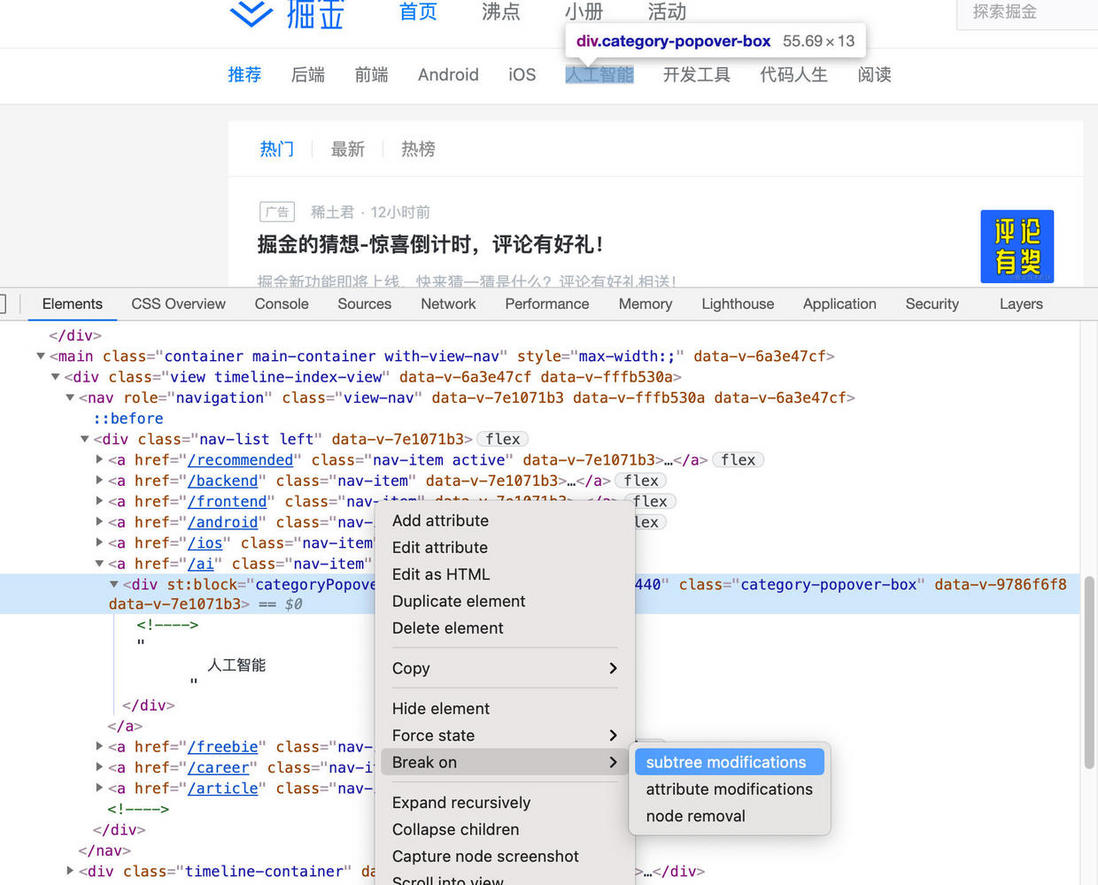The width and height of the screenshot is (1098, 885).
Task: Click the 探索掘金 search field
Action: pos(1027,13)
